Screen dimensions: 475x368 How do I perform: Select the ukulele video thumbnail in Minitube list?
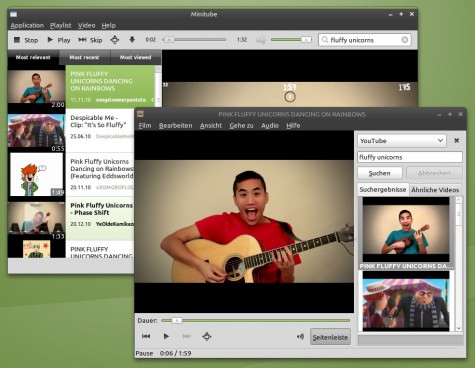(36, 88)
